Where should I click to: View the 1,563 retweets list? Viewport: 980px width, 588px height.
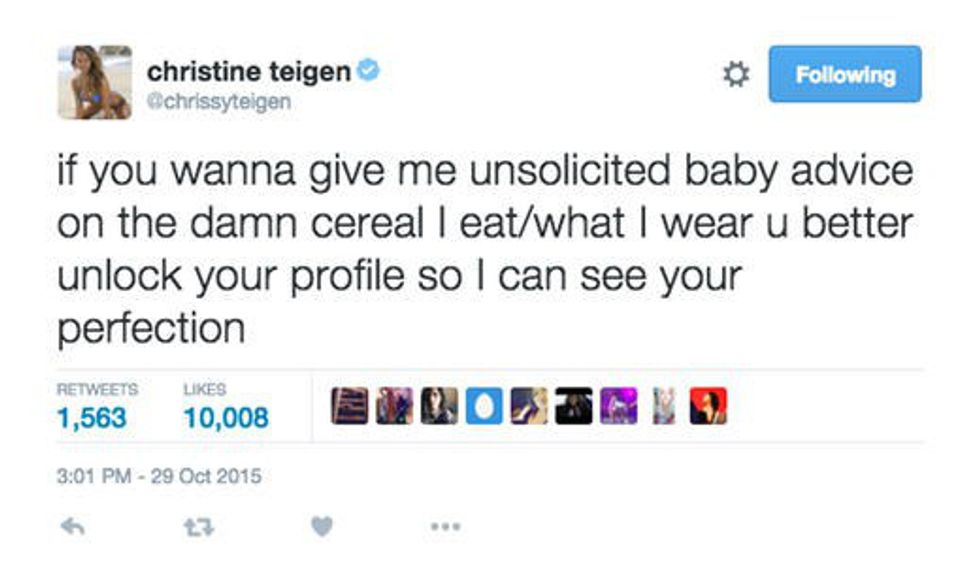[92, 417]
